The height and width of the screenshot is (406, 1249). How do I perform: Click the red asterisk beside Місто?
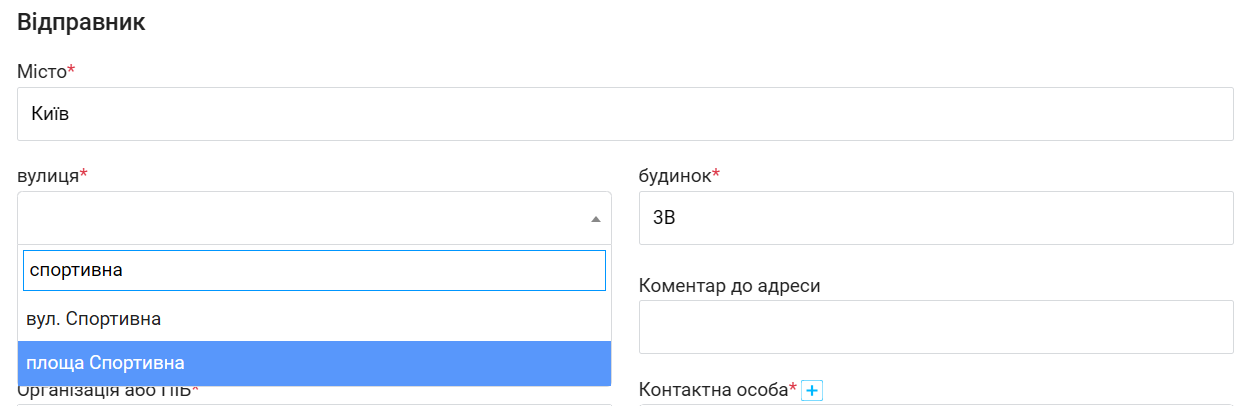click(72, 70)
